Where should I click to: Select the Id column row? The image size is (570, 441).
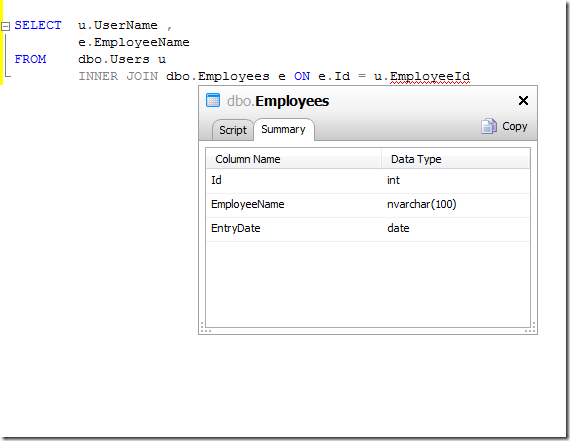click(368, 180)
